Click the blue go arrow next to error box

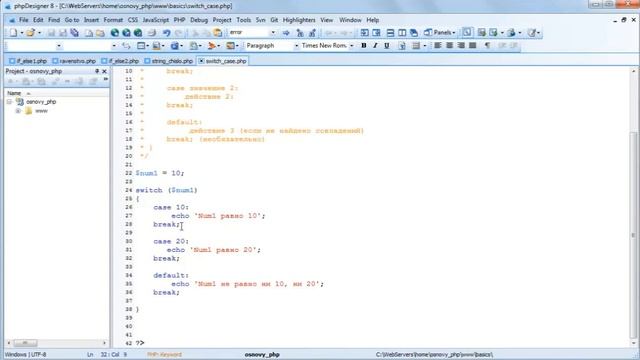(x=286, y=33)
